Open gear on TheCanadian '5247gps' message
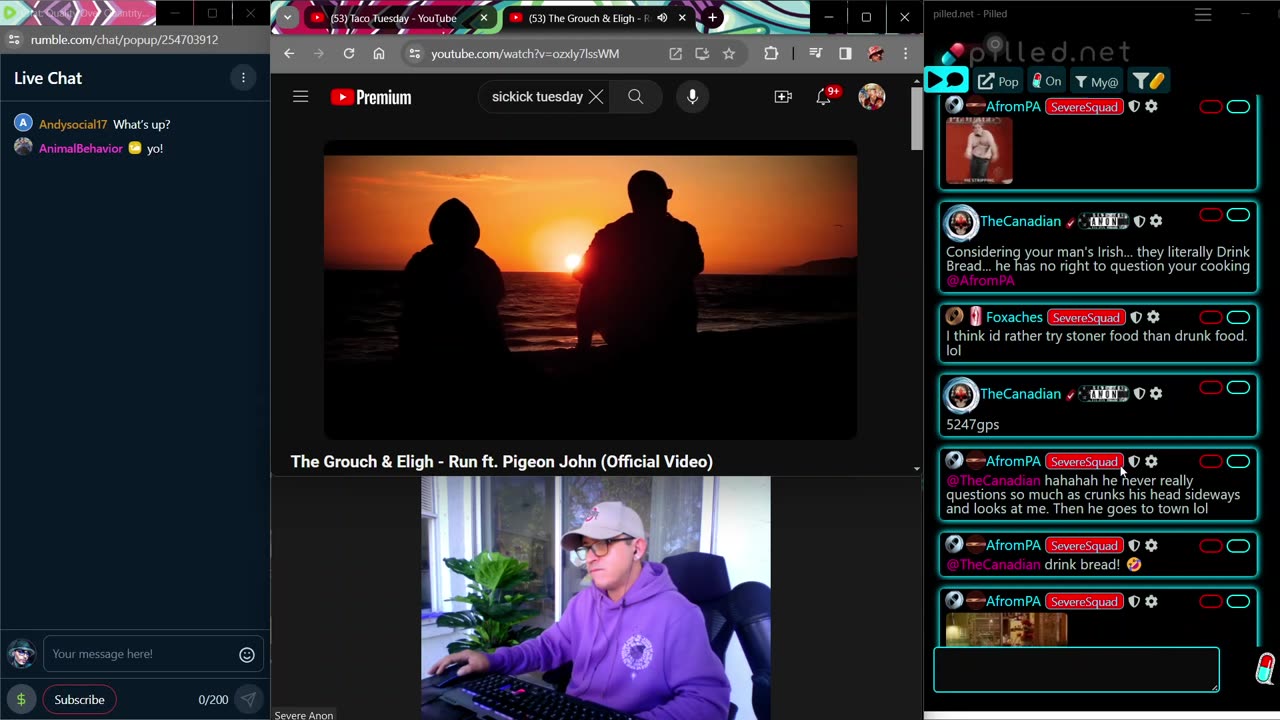 coord(1156,394)
